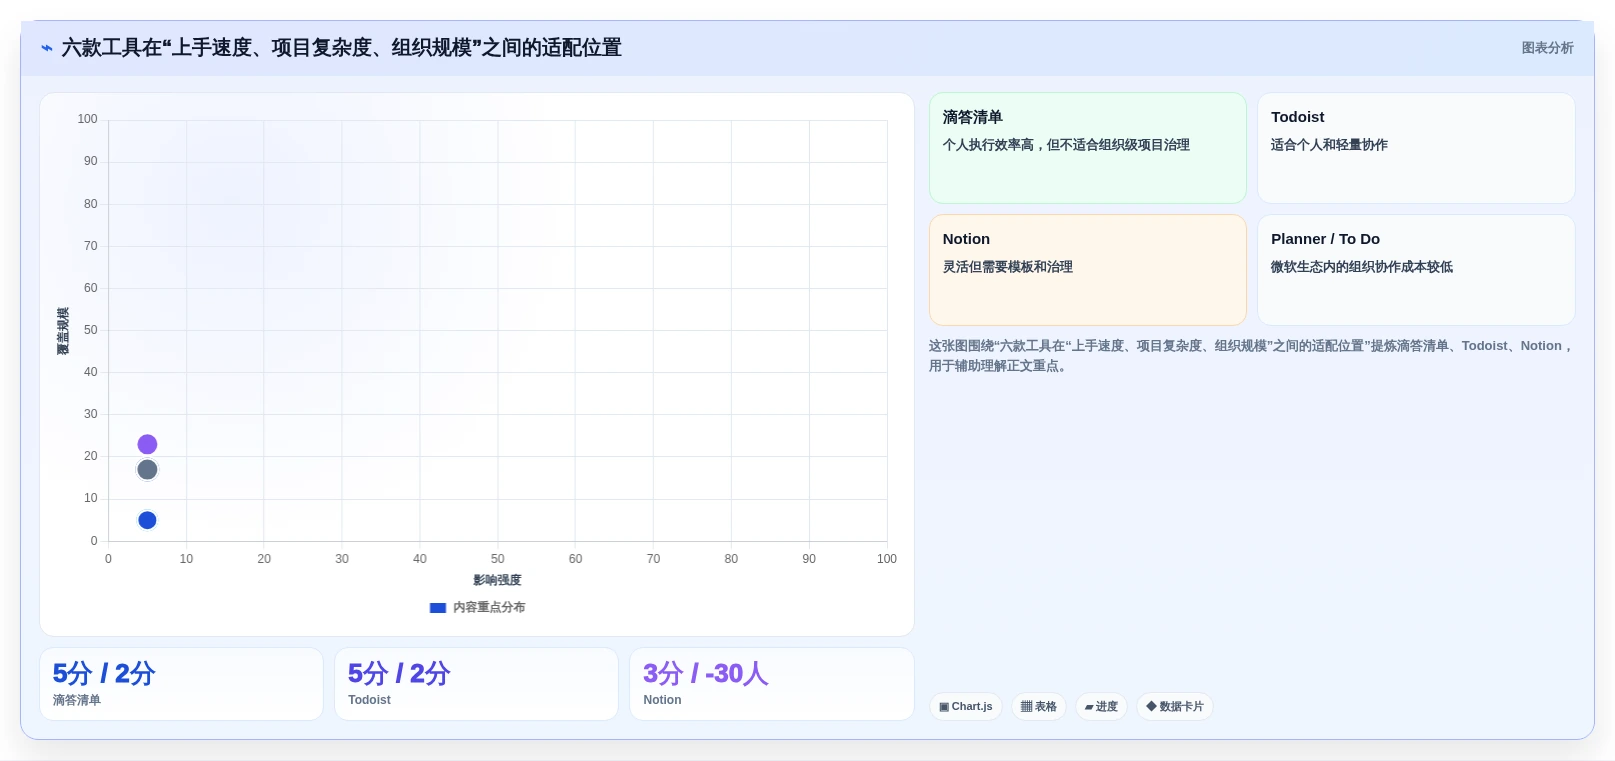Image resolution: width=1615 pixels, height=761 pixels.
Task: Select the 5分 / 2分 Todoist stat card
Action: point(476,684)
